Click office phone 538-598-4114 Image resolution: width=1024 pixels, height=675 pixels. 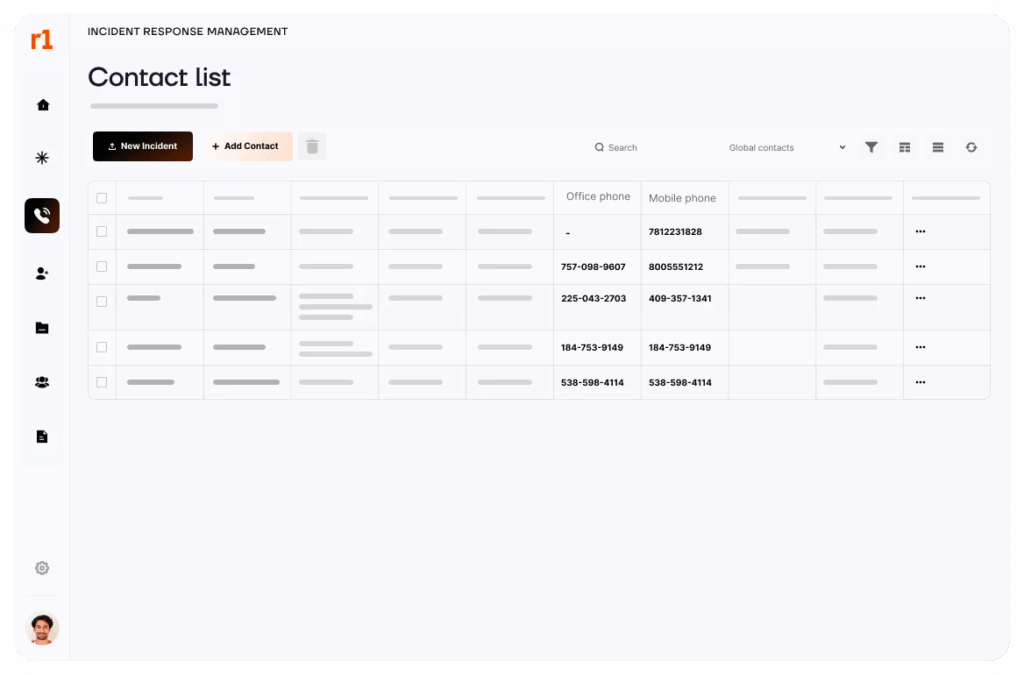tap(592, 383)
